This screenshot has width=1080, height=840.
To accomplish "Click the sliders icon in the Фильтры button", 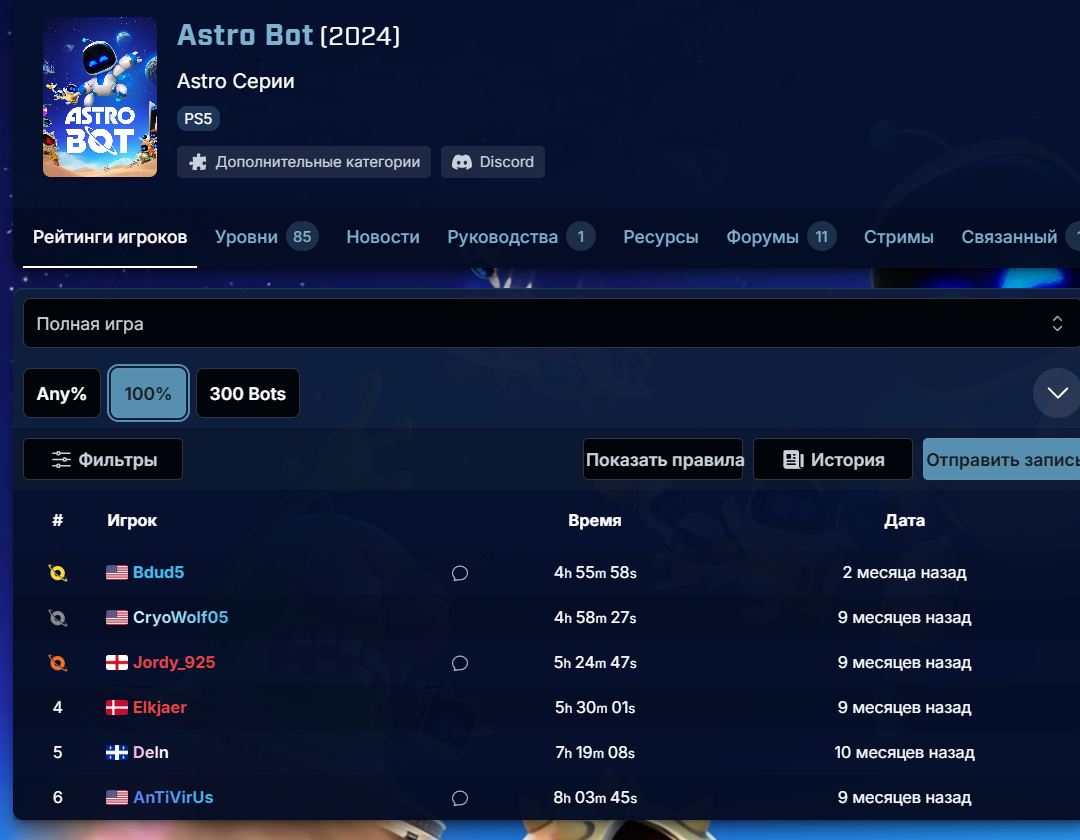I will point(61,459).
